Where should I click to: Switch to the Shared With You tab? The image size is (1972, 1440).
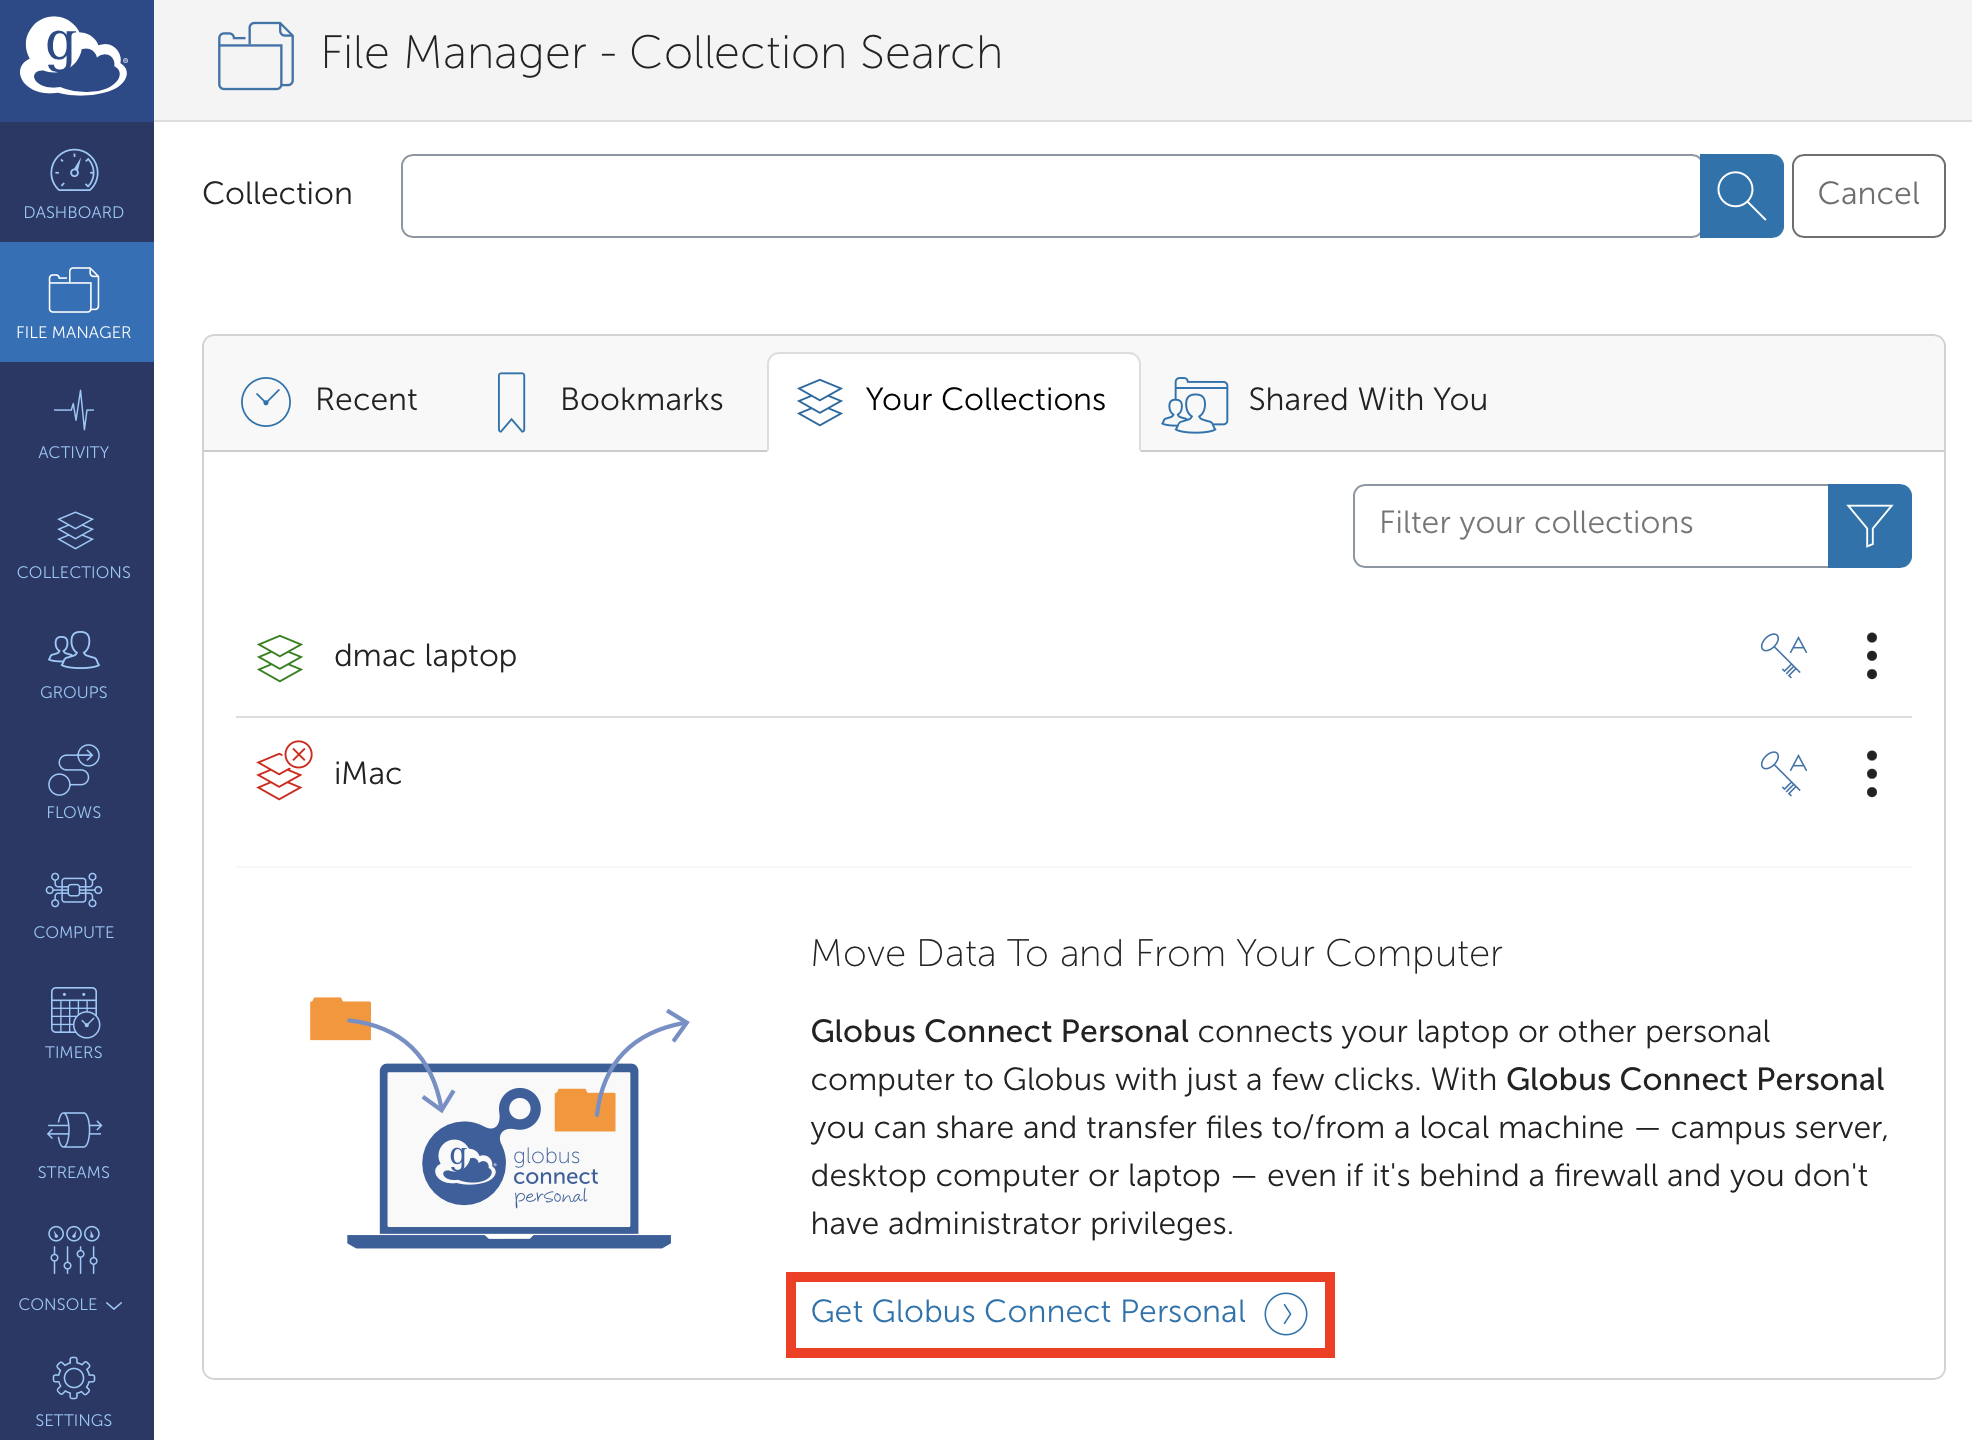click(x=1325, y=400)
